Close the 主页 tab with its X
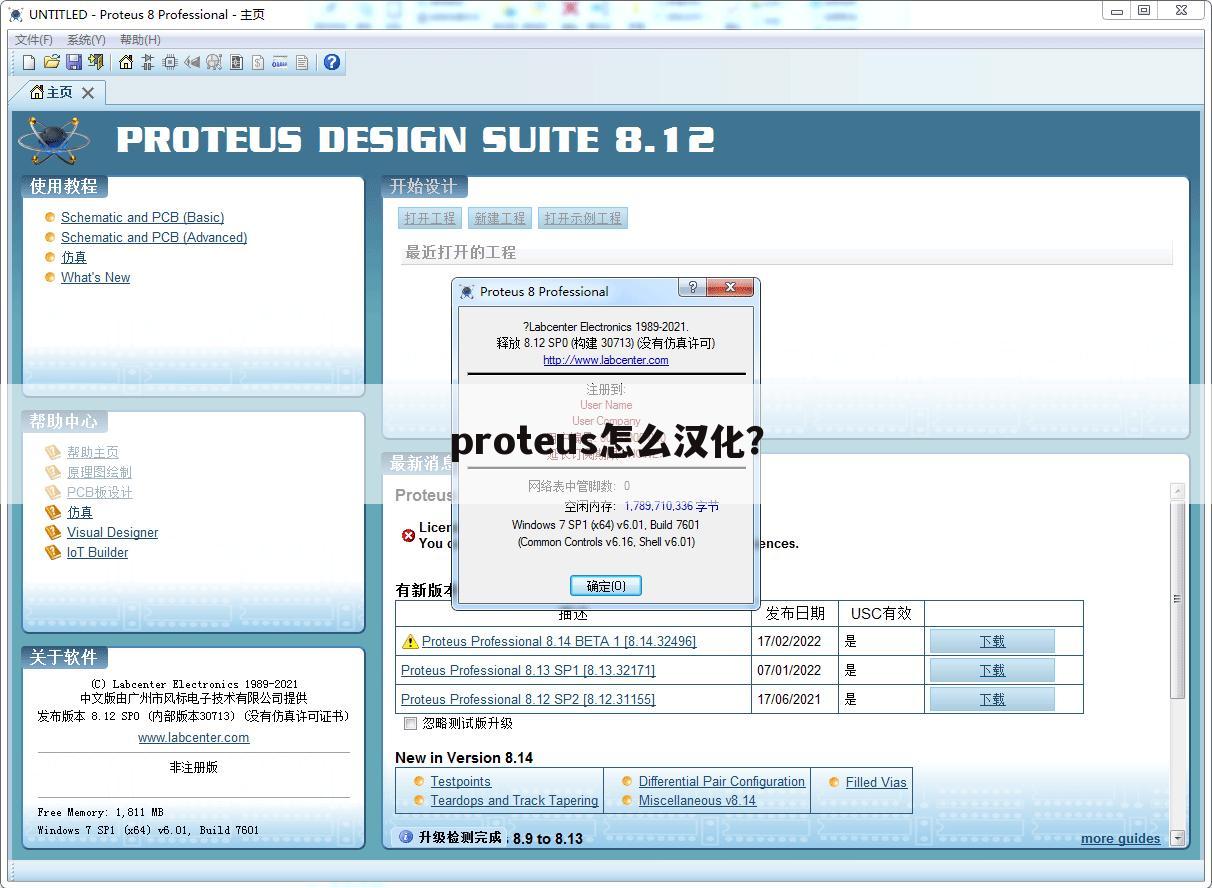The image size is (1212, 888). coord(88,93)
